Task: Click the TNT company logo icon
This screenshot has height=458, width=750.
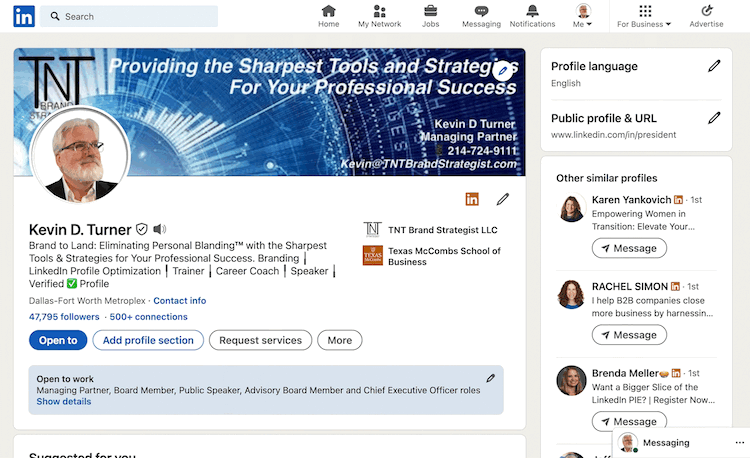Action: (x=373, y=229)
